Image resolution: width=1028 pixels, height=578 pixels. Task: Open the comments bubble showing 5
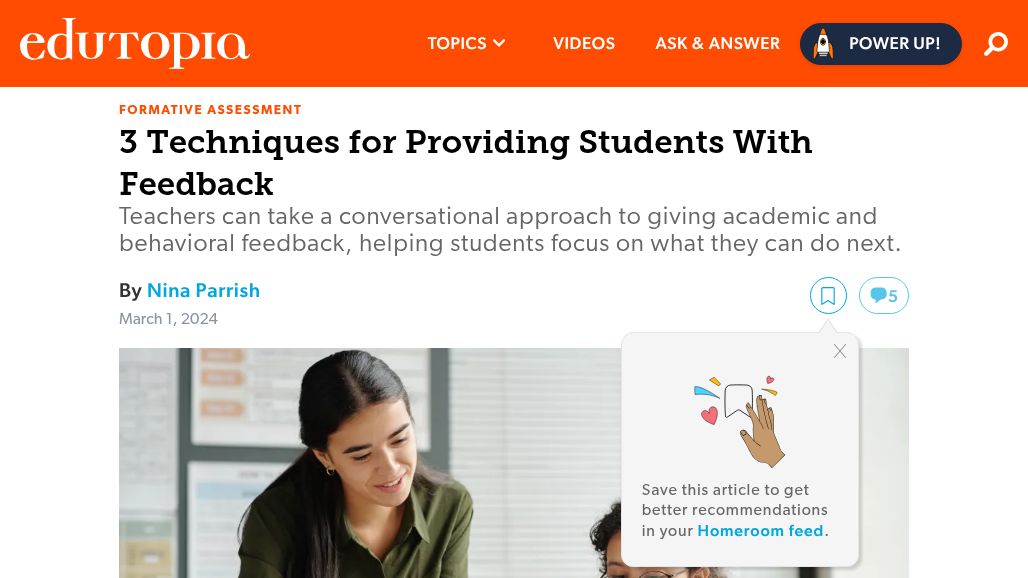tap(884, 296)
